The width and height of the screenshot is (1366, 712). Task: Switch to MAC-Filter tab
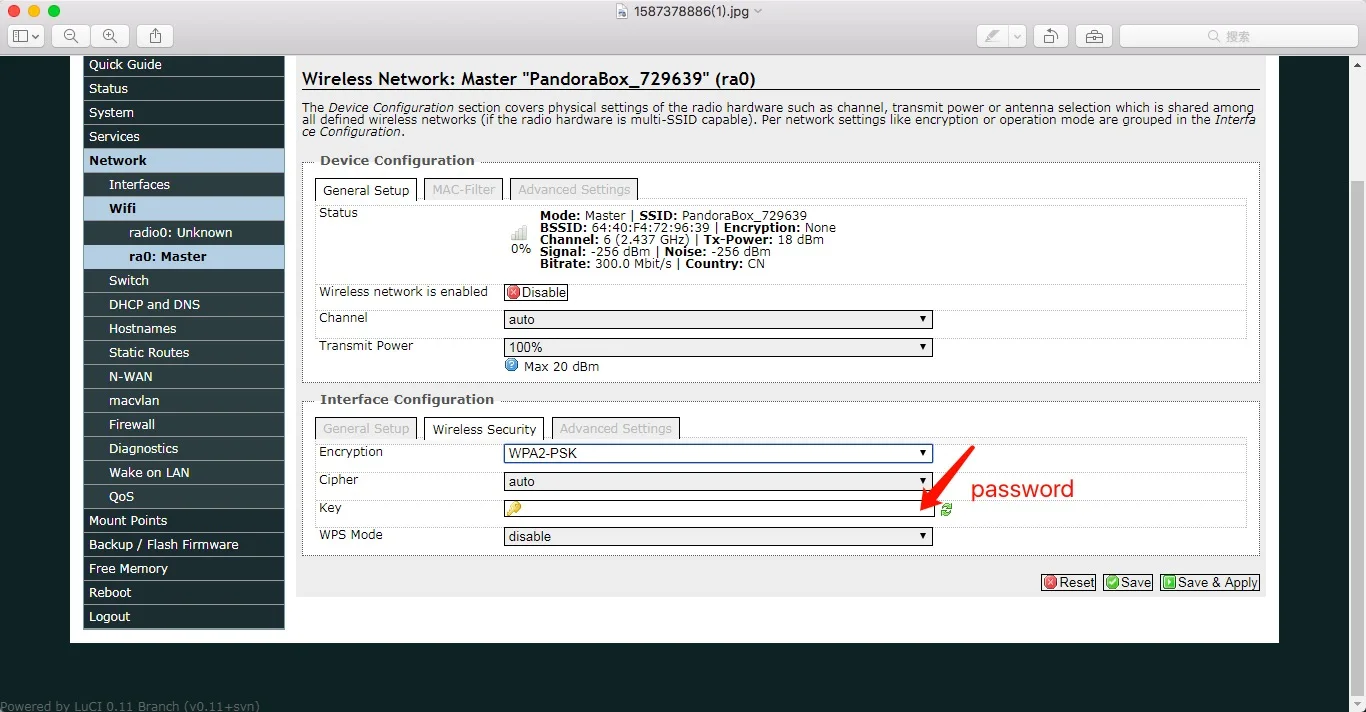click(x=463, y=189)
